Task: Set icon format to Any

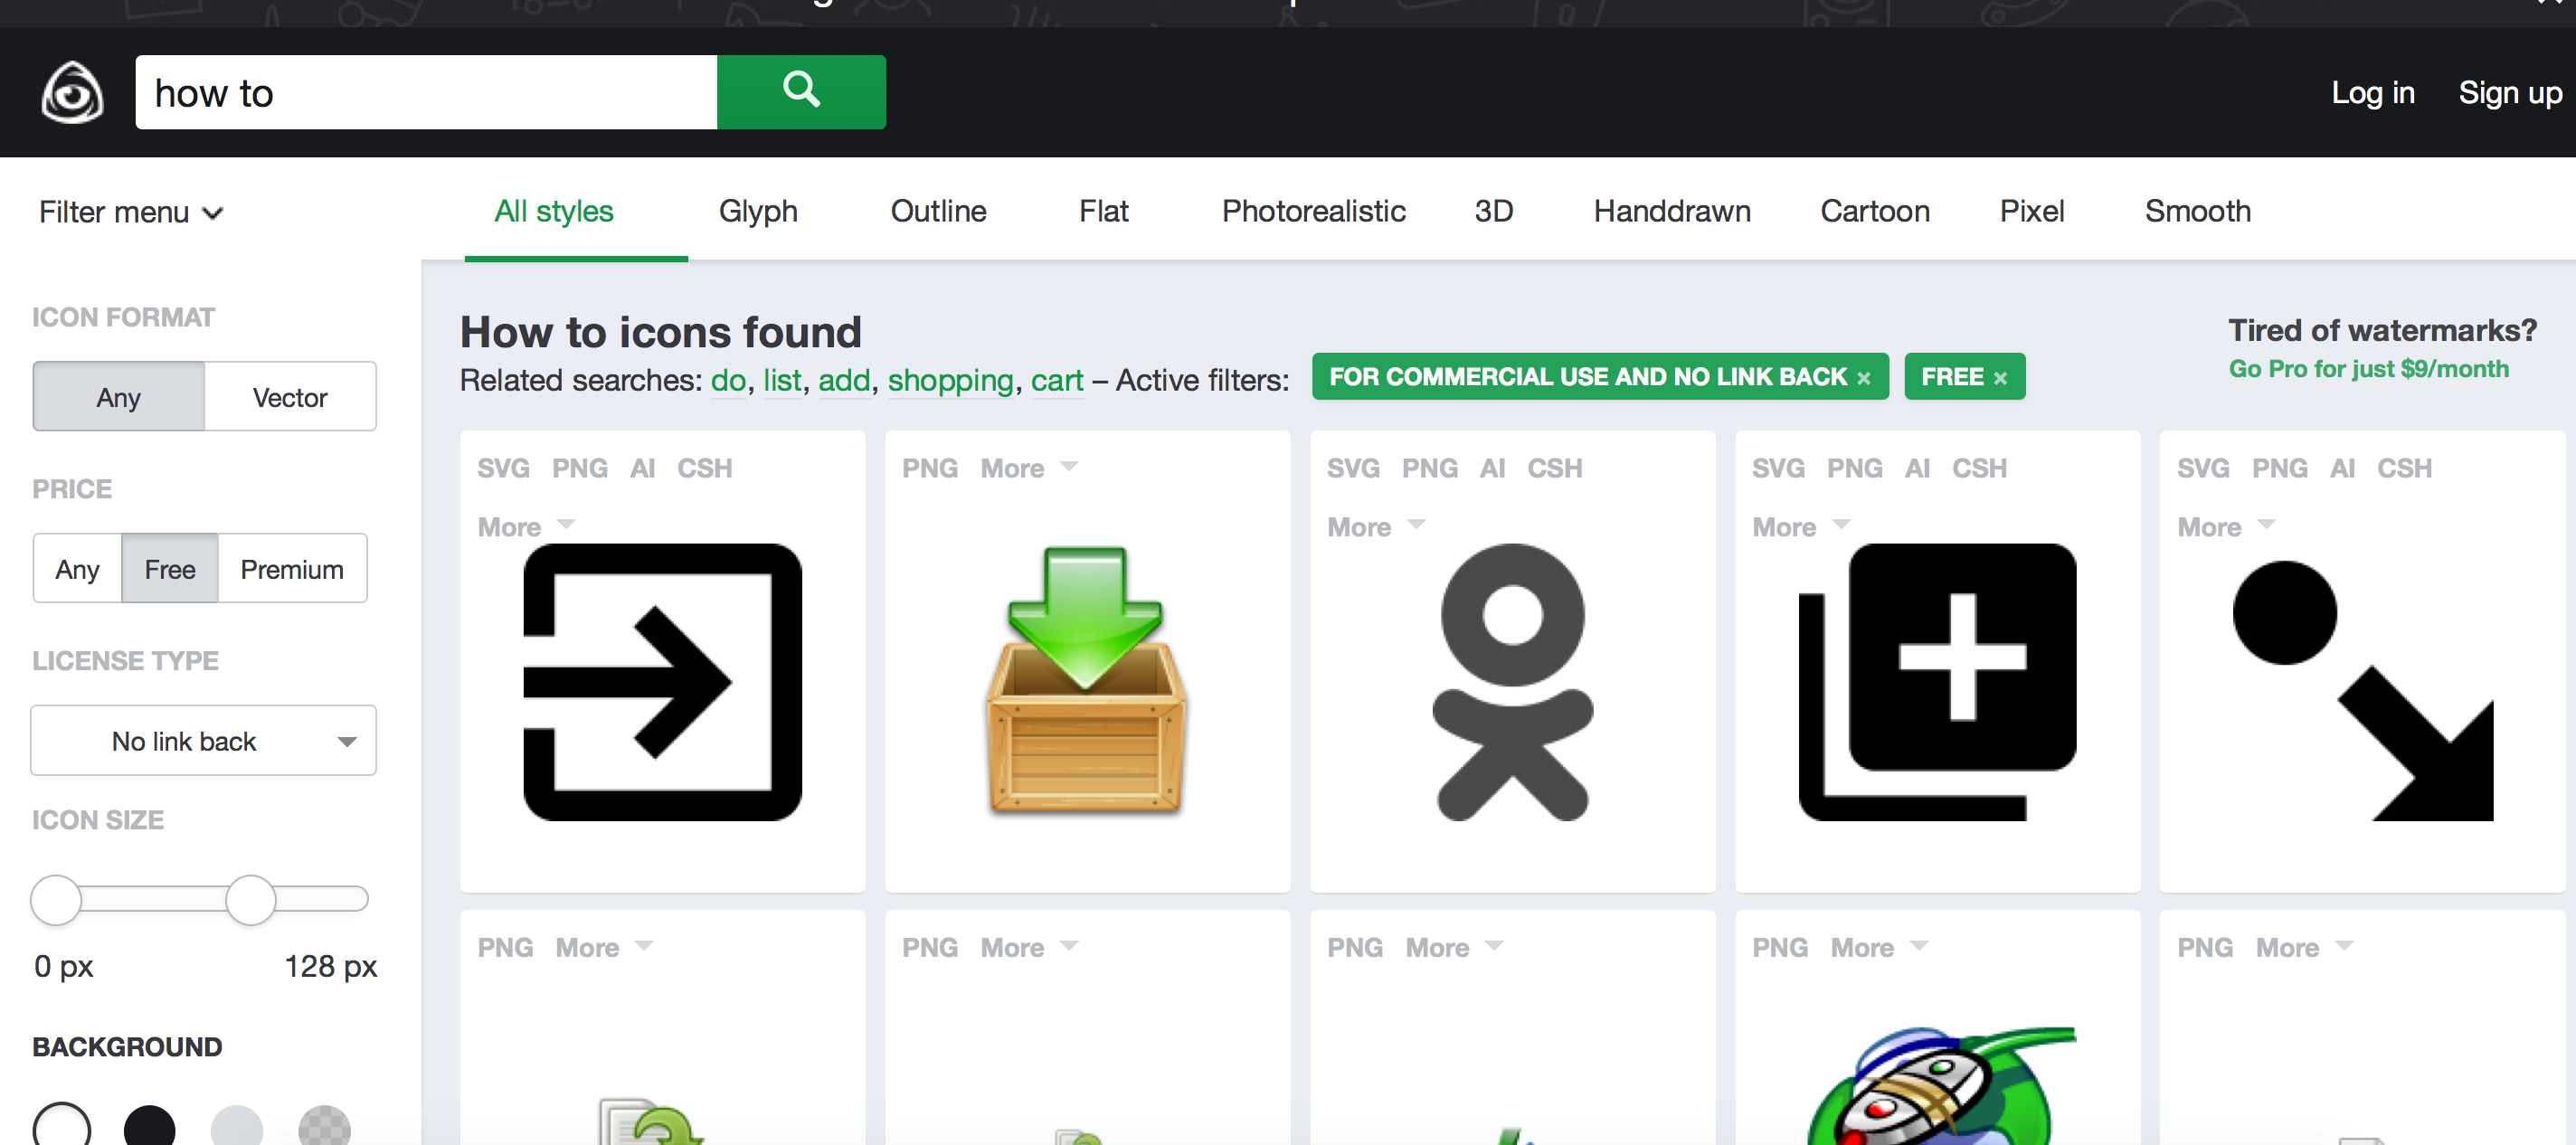Action: coord(119,397)
